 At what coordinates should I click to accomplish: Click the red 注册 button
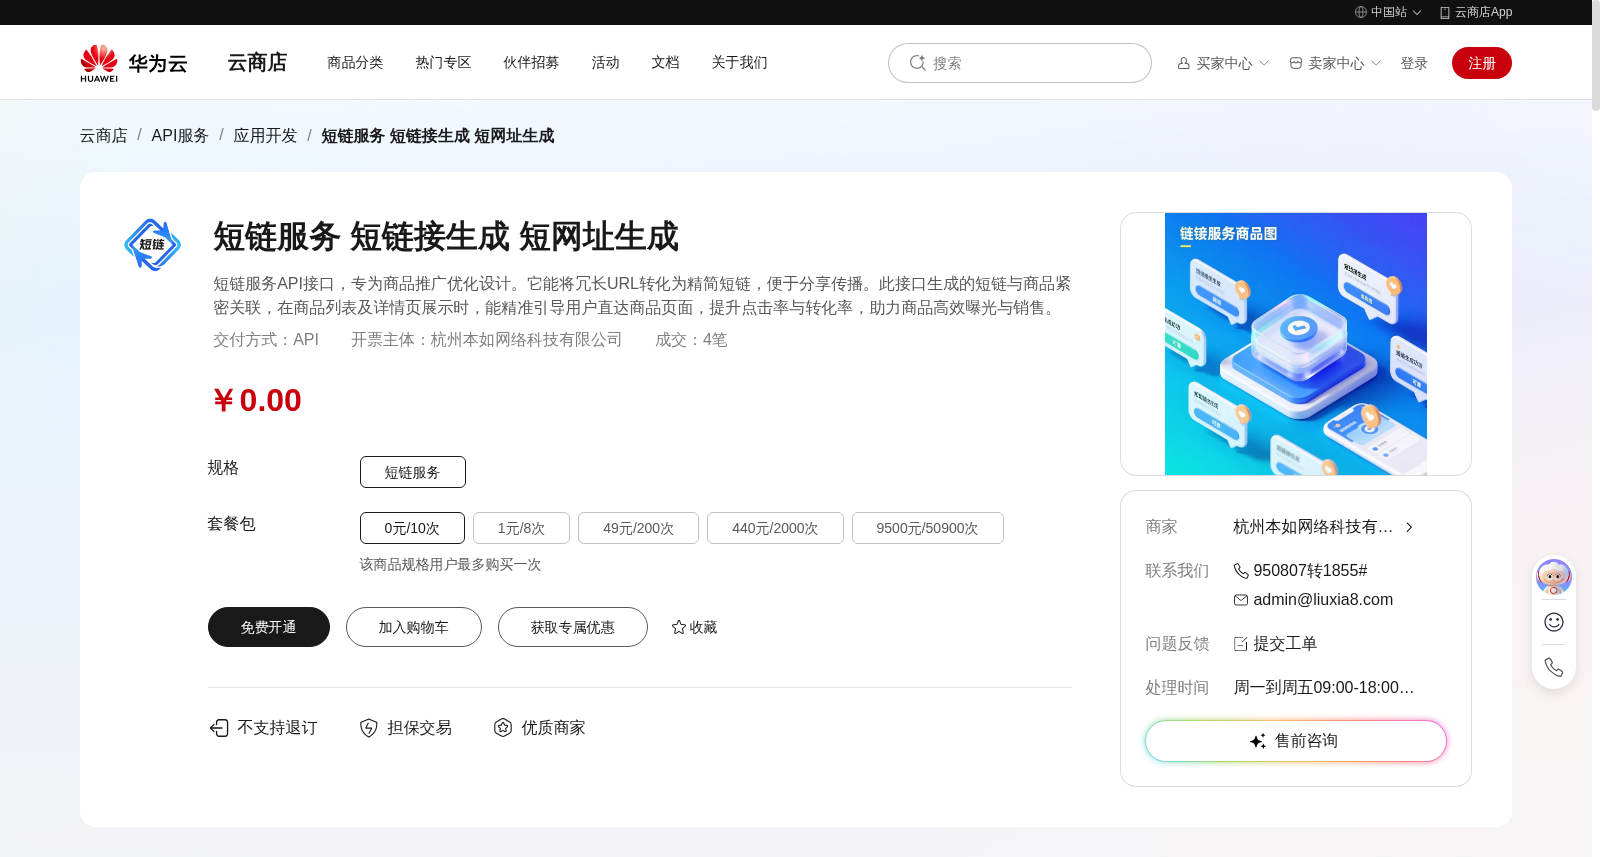pyautogui.click(x=1482, y=63)
